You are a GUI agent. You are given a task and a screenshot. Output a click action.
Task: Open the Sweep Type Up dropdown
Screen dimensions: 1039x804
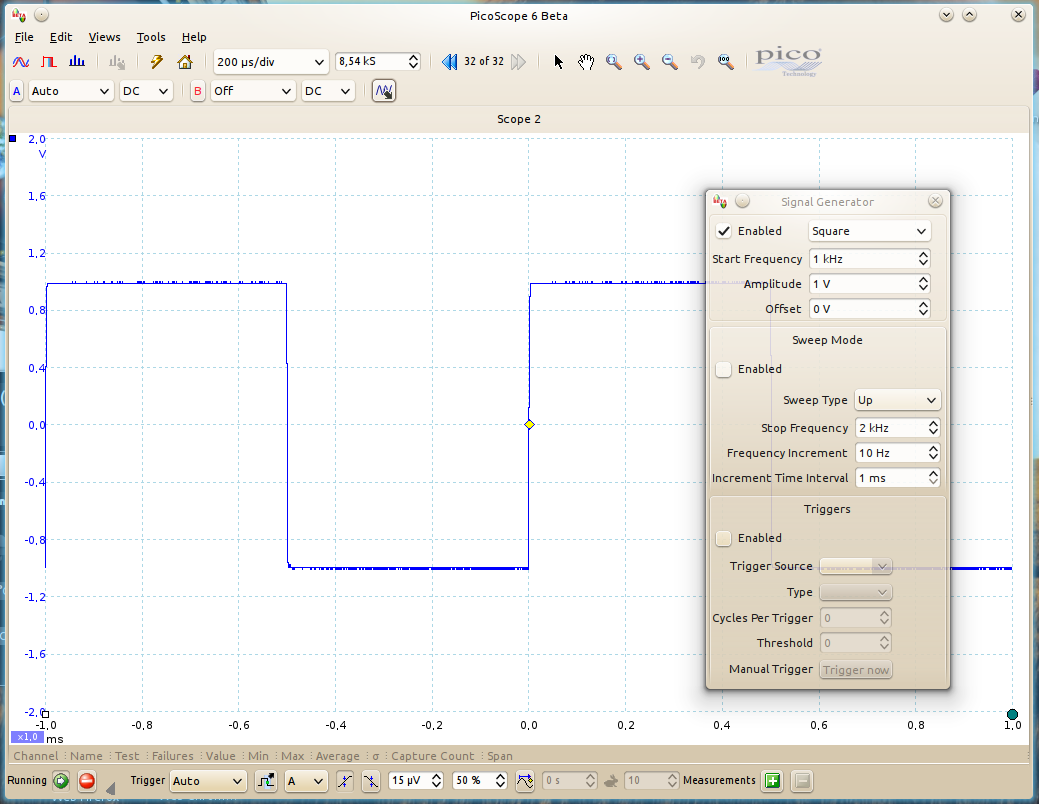pos(897,400)
